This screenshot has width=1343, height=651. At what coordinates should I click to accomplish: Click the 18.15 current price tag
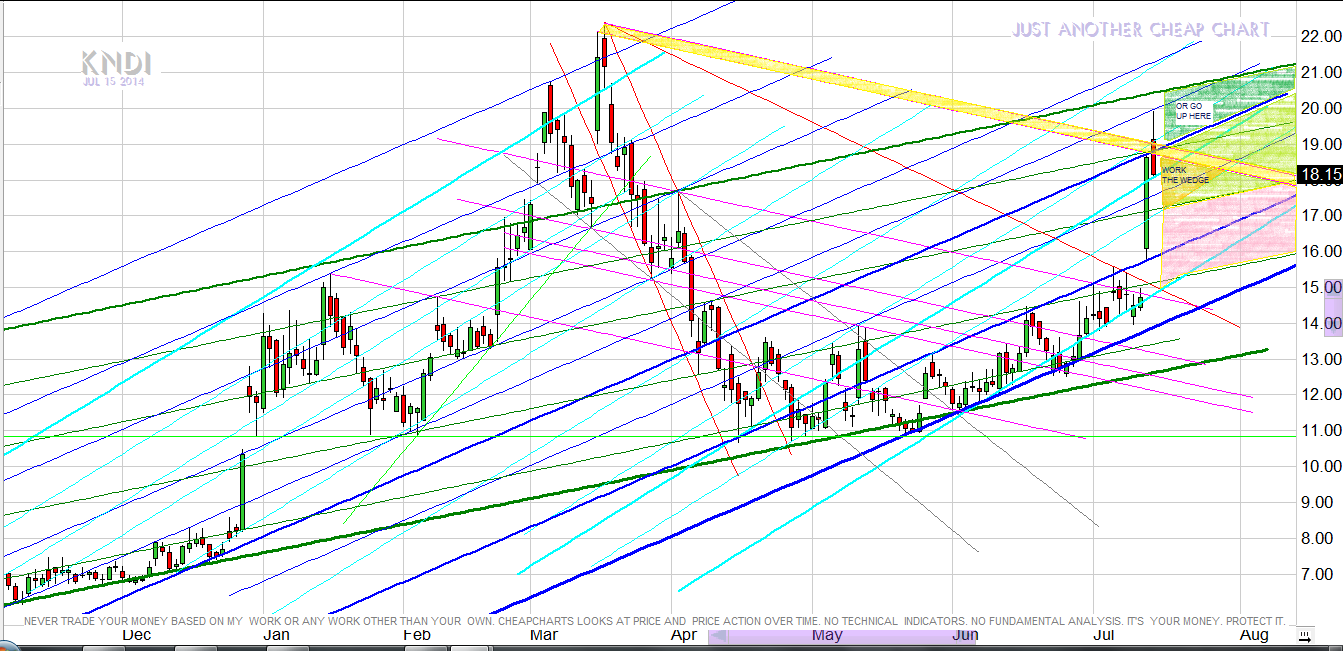(1318, 176)
